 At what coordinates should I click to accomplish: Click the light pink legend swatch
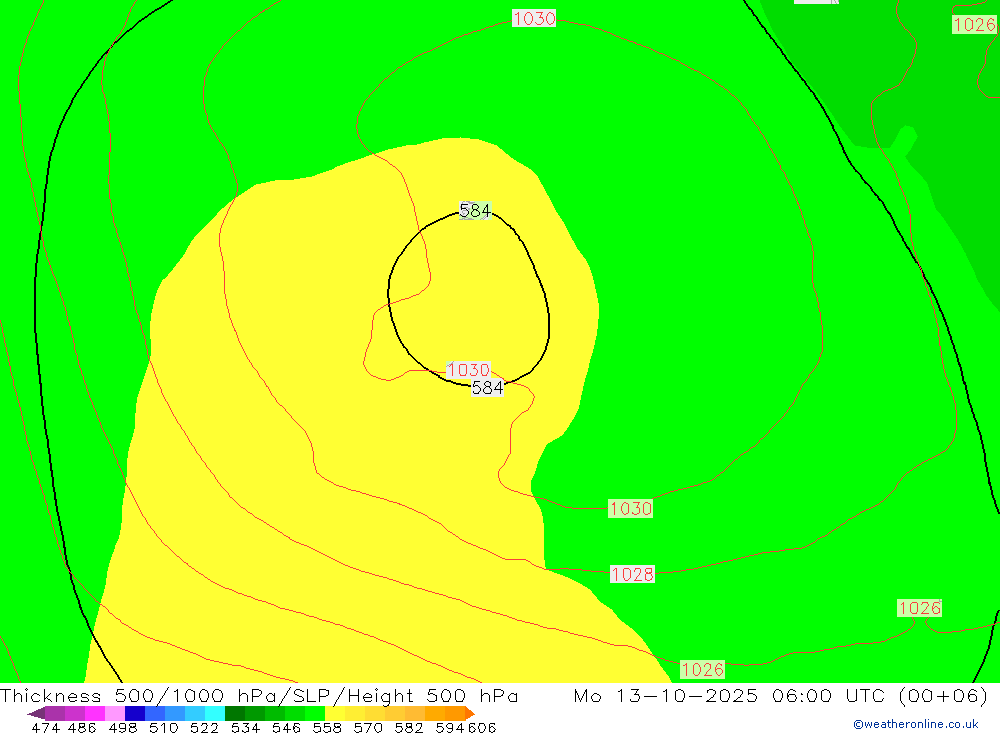[x=115, y=713]
